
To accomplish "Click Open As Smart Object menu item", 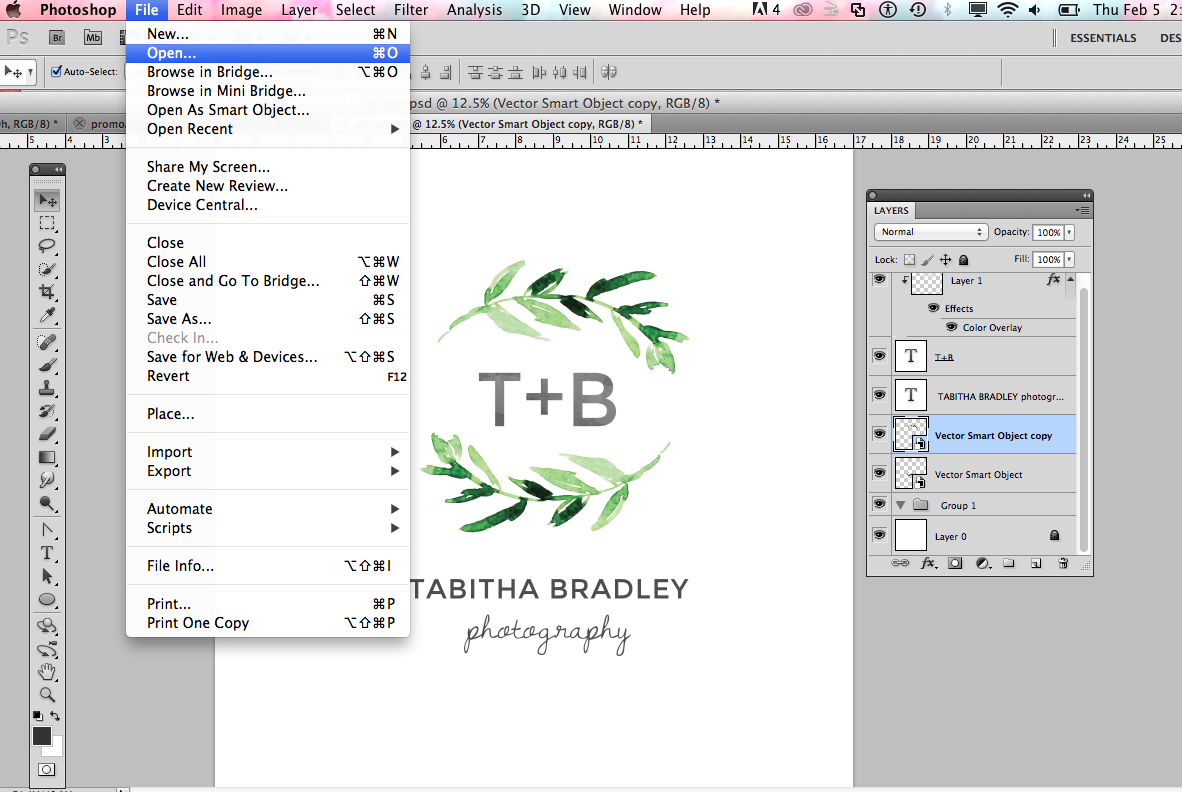I will click(x=228, y=110).
